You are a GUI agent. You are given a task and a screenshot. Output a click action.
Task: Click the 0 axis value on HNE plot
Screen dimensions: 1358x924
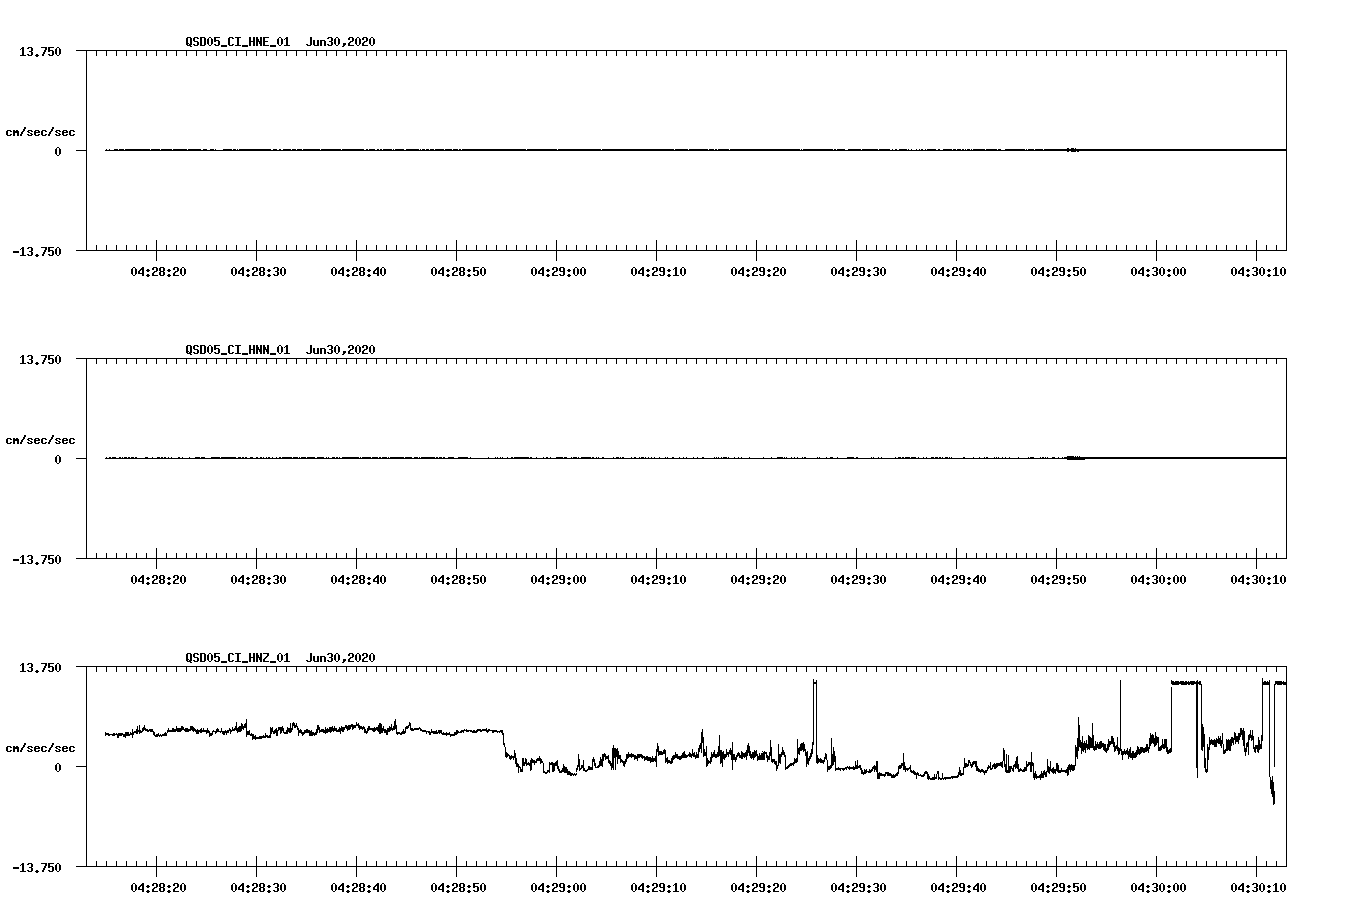pyautogui.click(x=58, y=152)
